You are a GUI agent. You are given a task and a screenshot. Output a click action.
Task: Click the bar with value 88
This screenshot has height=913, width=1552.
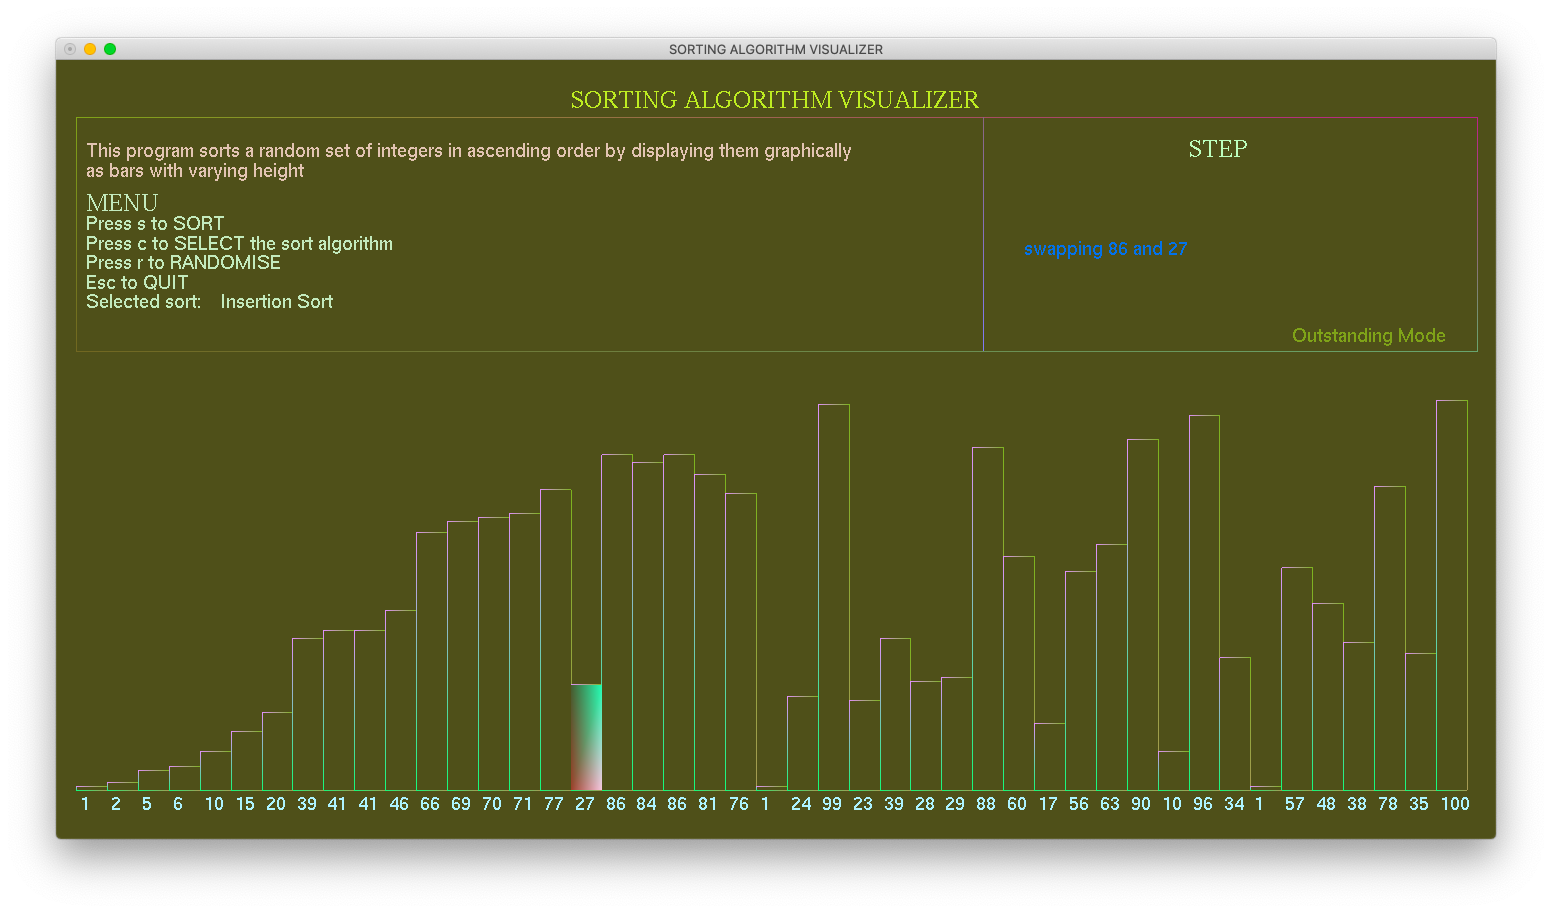987,618
